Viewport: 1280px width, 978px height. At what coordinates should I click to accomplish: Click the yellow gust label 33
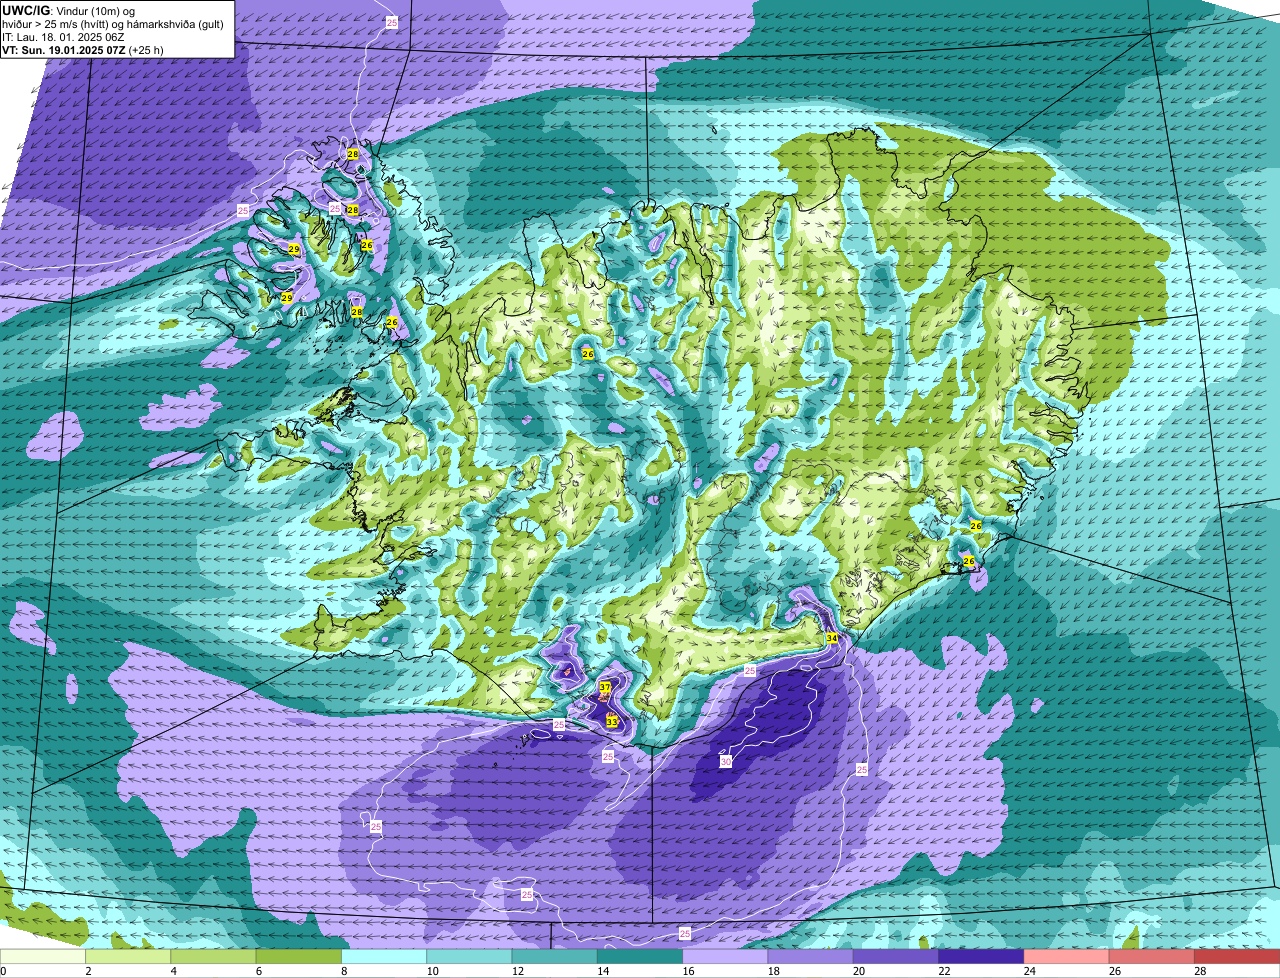point(611,721)
